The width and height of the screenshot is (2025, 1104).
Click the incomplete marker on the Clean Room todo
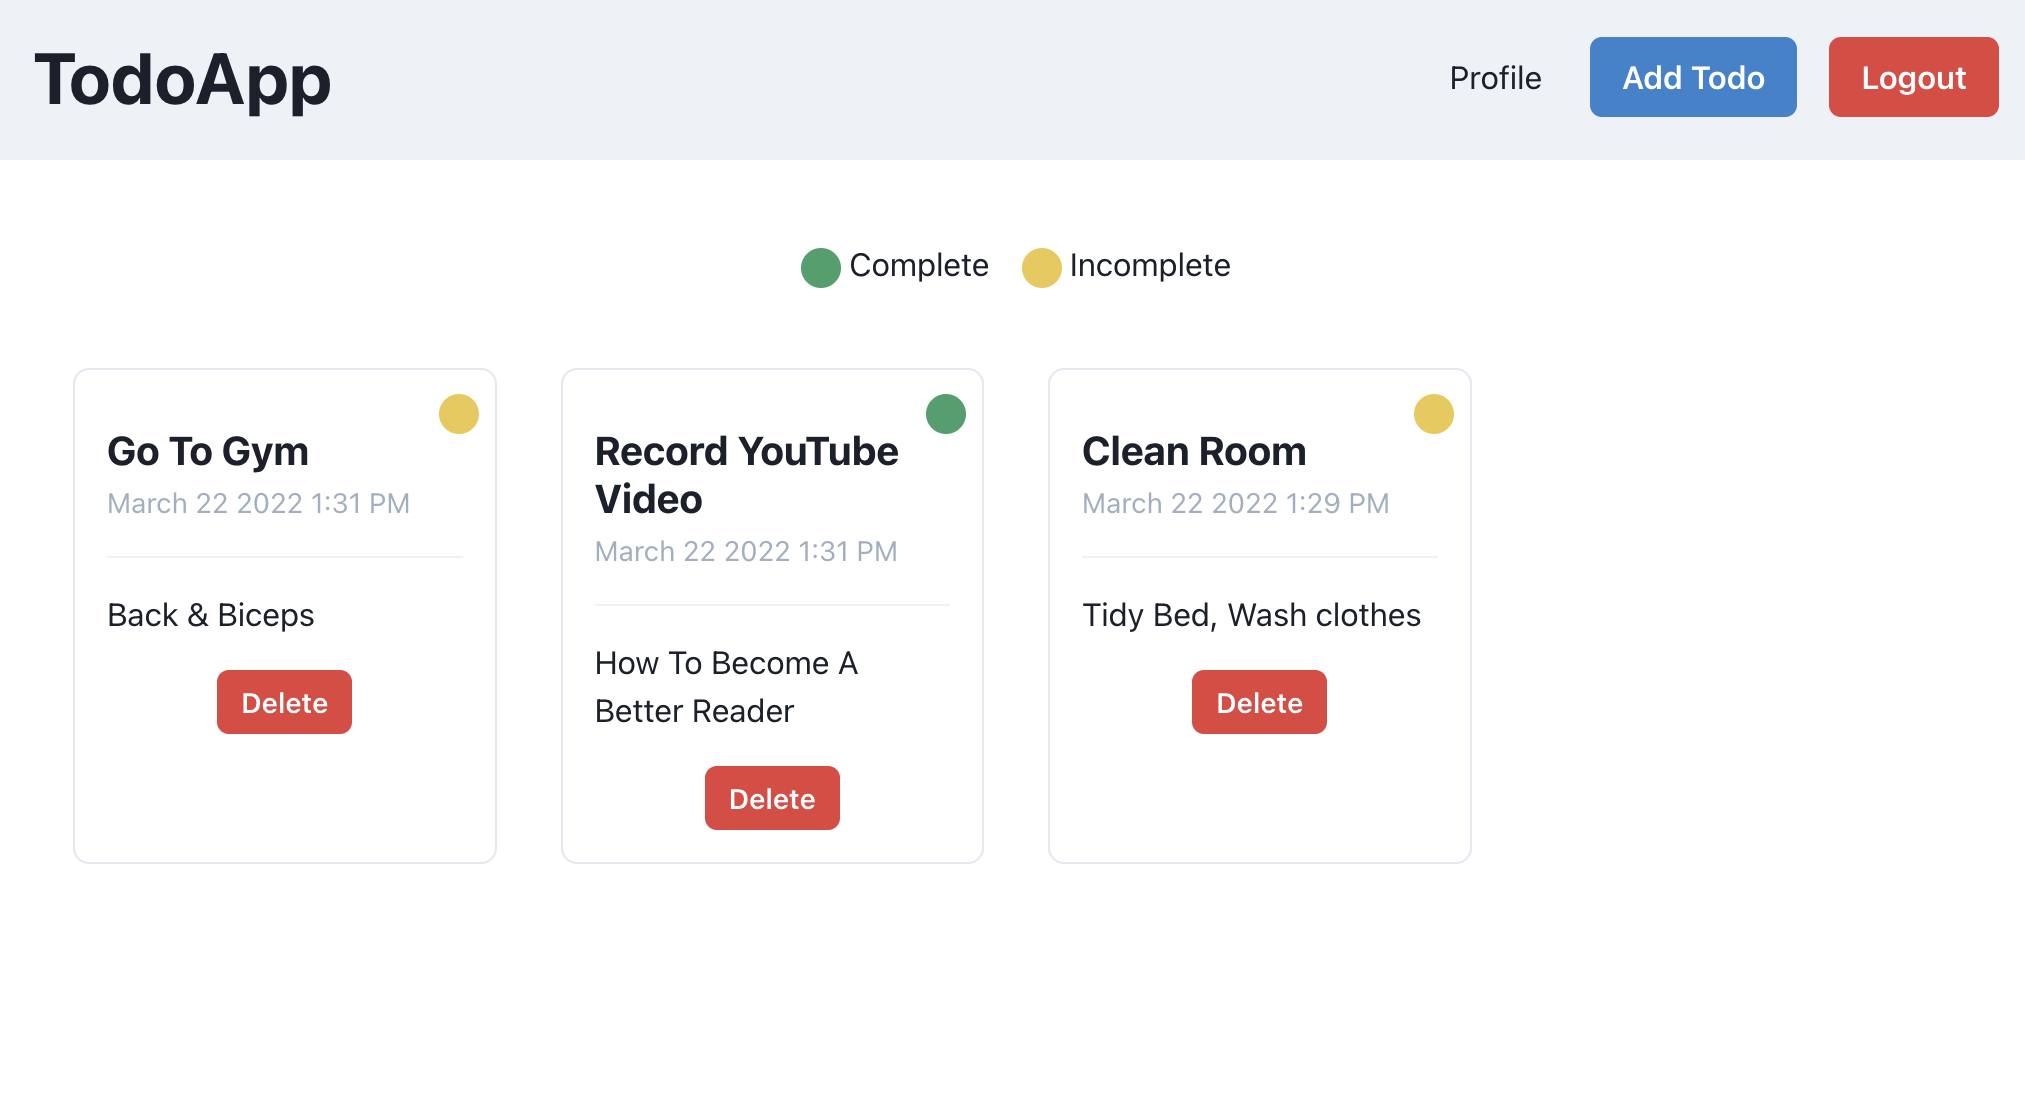[x=1433, y=413]
